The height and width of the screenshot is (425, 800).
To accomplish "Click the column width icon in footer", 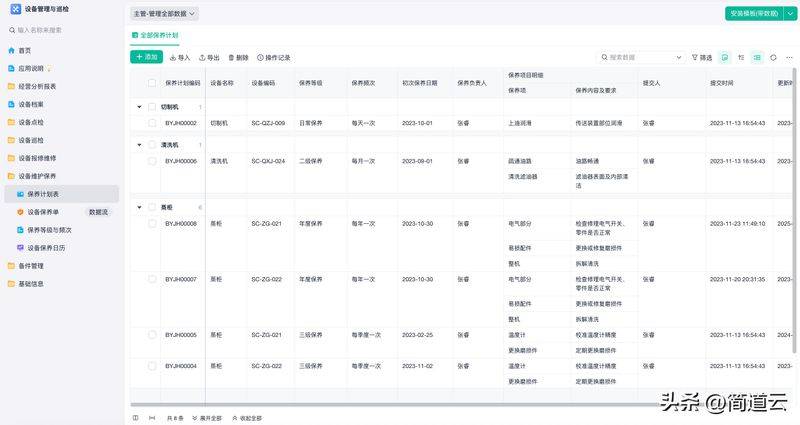I will [152, 417].
